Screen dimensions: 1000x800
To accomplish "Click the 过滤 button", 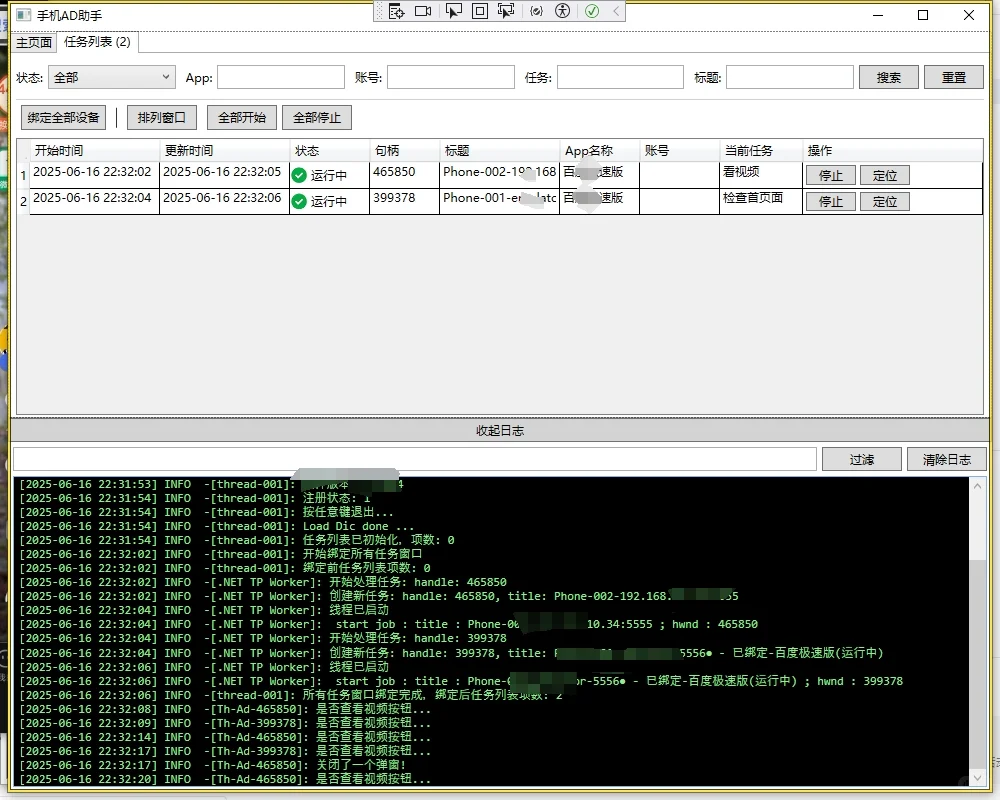I will tap(862, 459).
